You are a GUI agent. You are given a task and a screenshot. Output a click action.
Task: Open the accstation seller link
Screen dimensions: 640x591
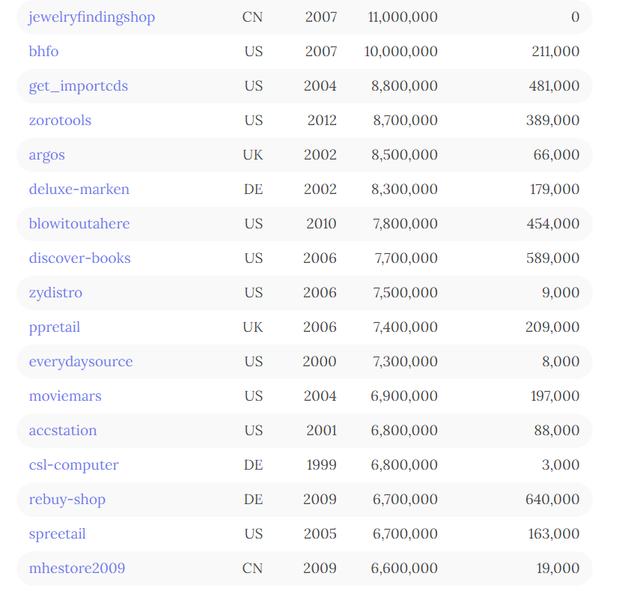click(63, 431)
